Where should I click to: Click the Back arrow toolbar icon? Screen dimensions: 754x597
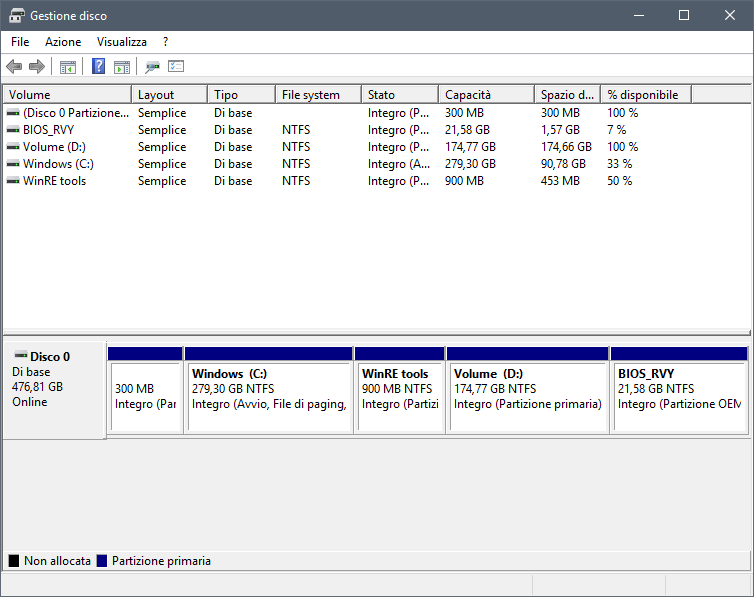tap(14, 66)
